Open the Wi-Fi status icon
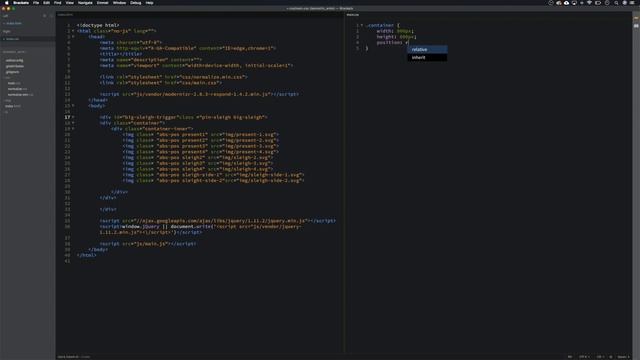640x360 pixels. (589, 3)
